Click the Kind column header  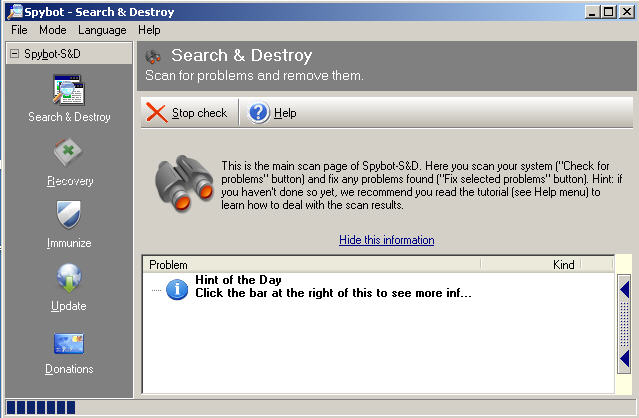pyautogui.click(x=530, y=265)
